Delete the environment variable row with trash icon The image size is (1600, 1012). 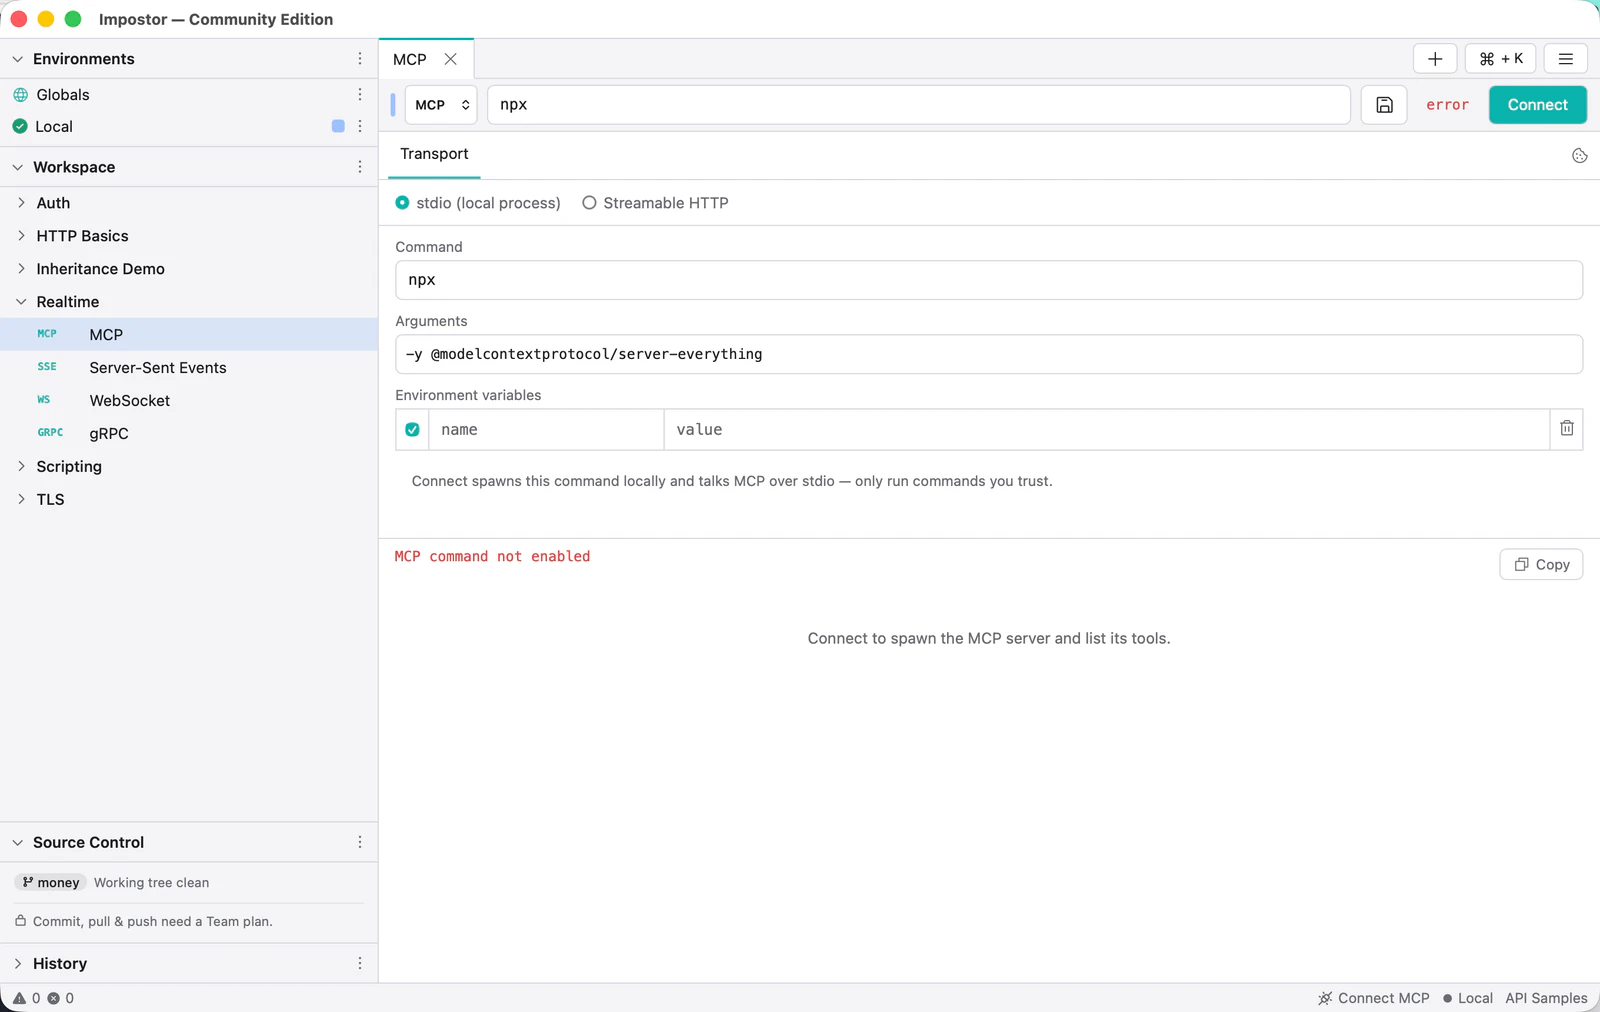1567,428
